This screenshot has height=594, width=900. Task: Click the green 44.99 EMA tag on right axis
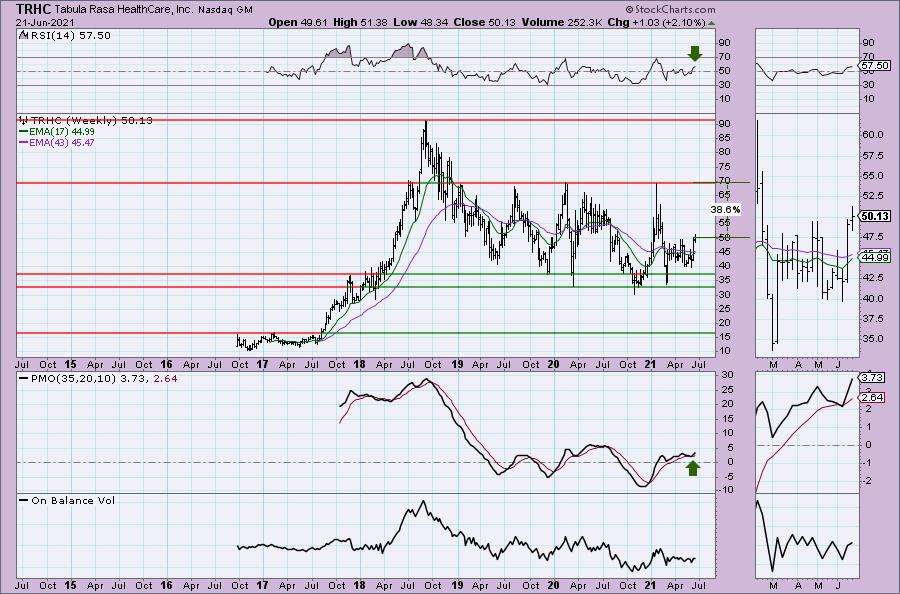[876, 258]
